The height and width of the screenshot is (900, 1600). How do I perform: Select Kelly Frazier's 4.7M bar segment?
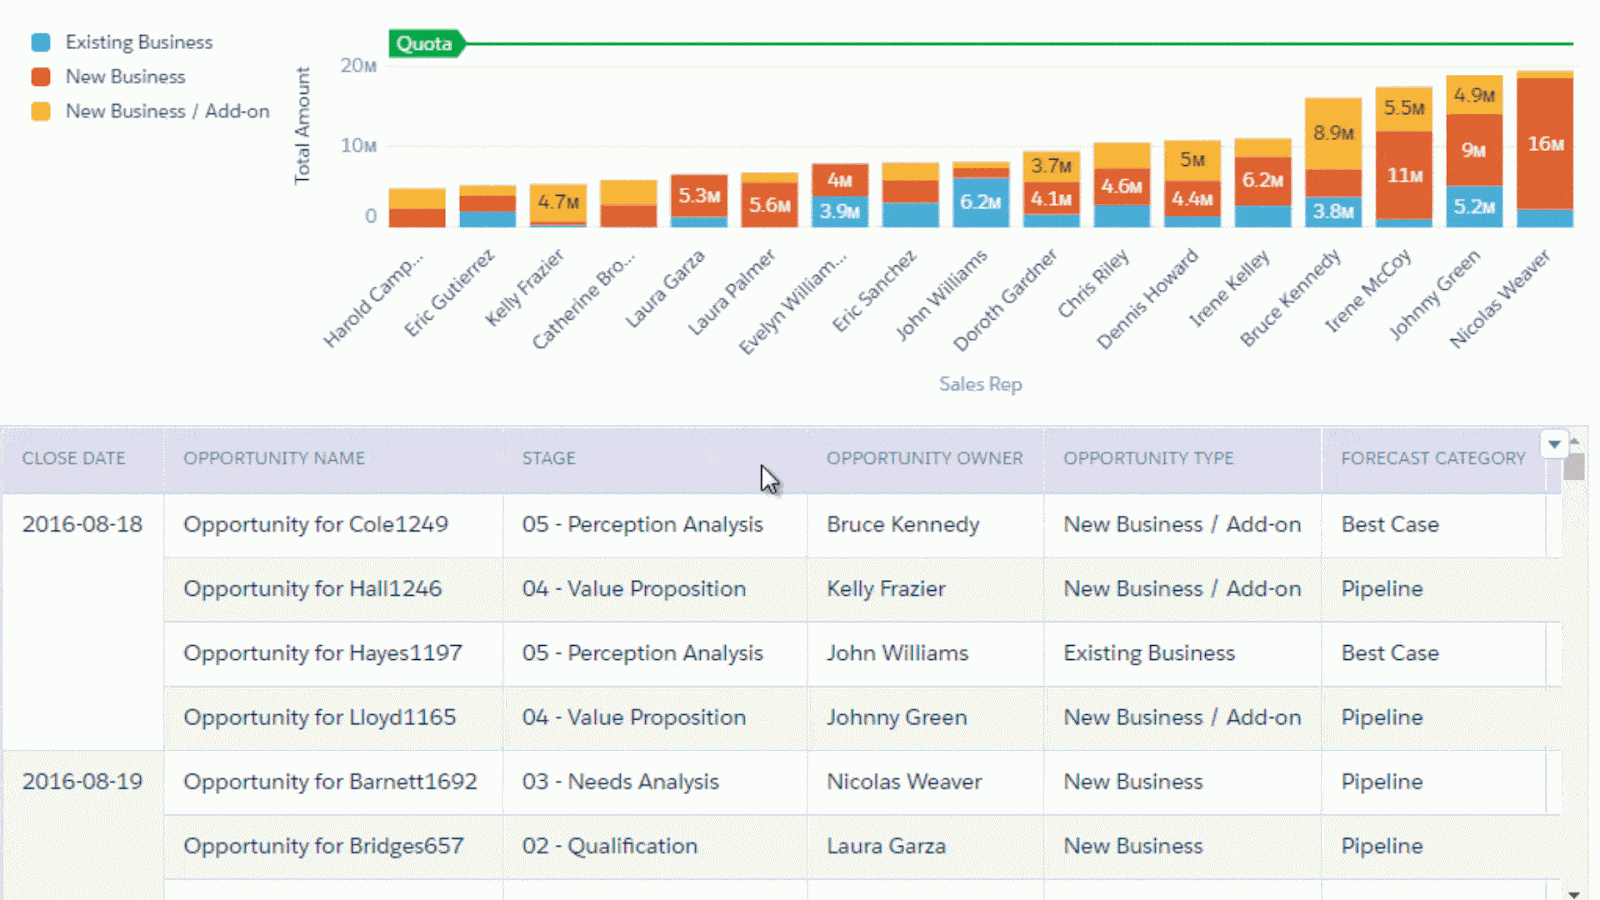pos(557,200)
